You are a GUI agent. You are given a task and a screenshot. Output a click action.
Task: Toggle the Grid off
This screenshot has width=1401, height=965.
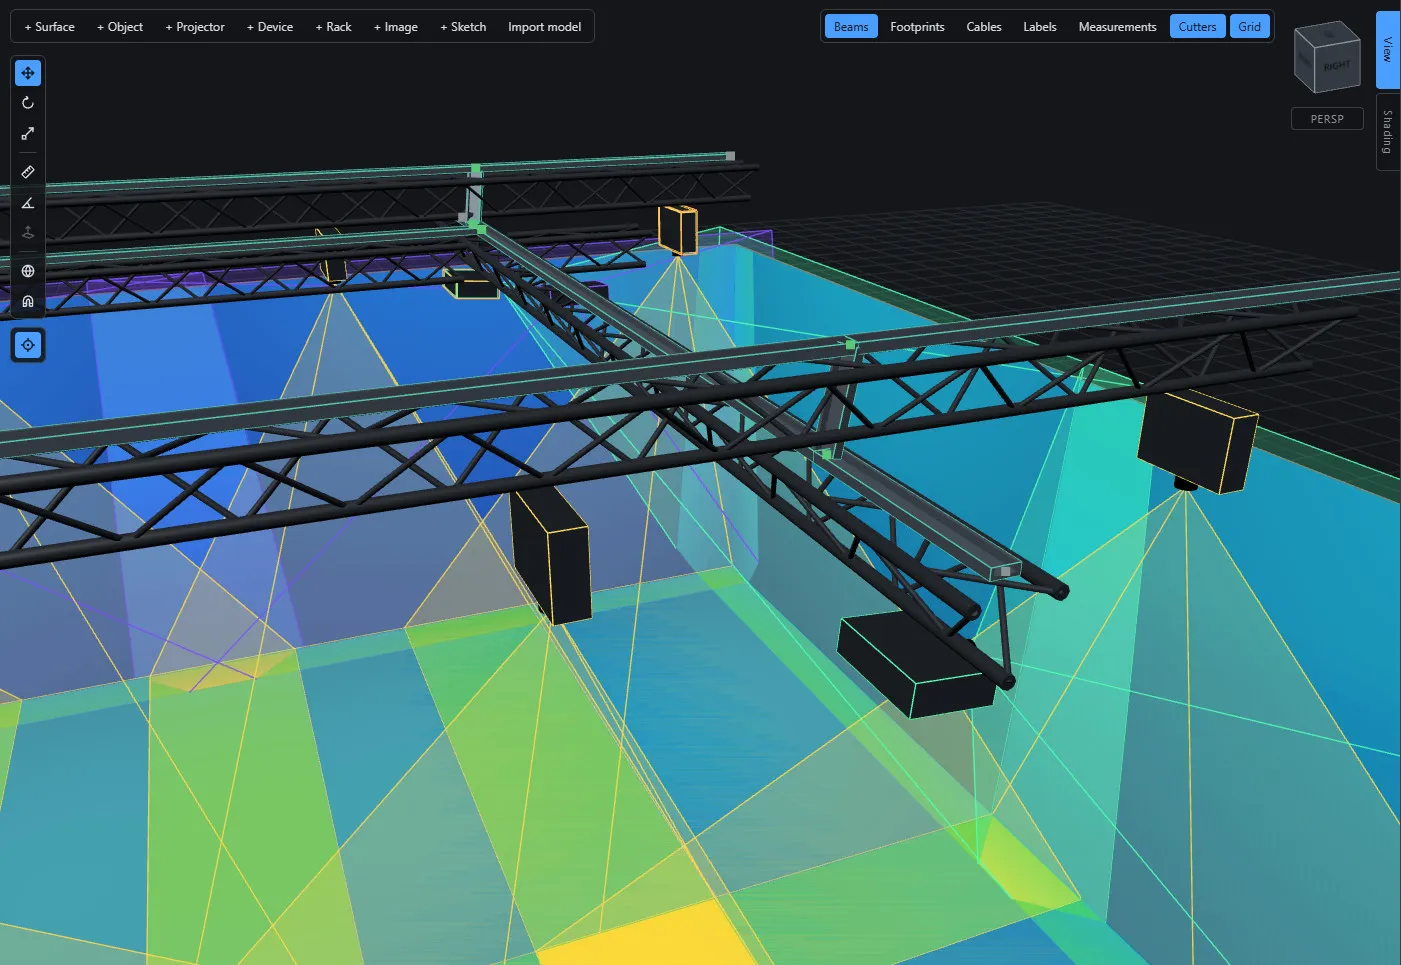pyautogui.click(x=1249, y=27)
